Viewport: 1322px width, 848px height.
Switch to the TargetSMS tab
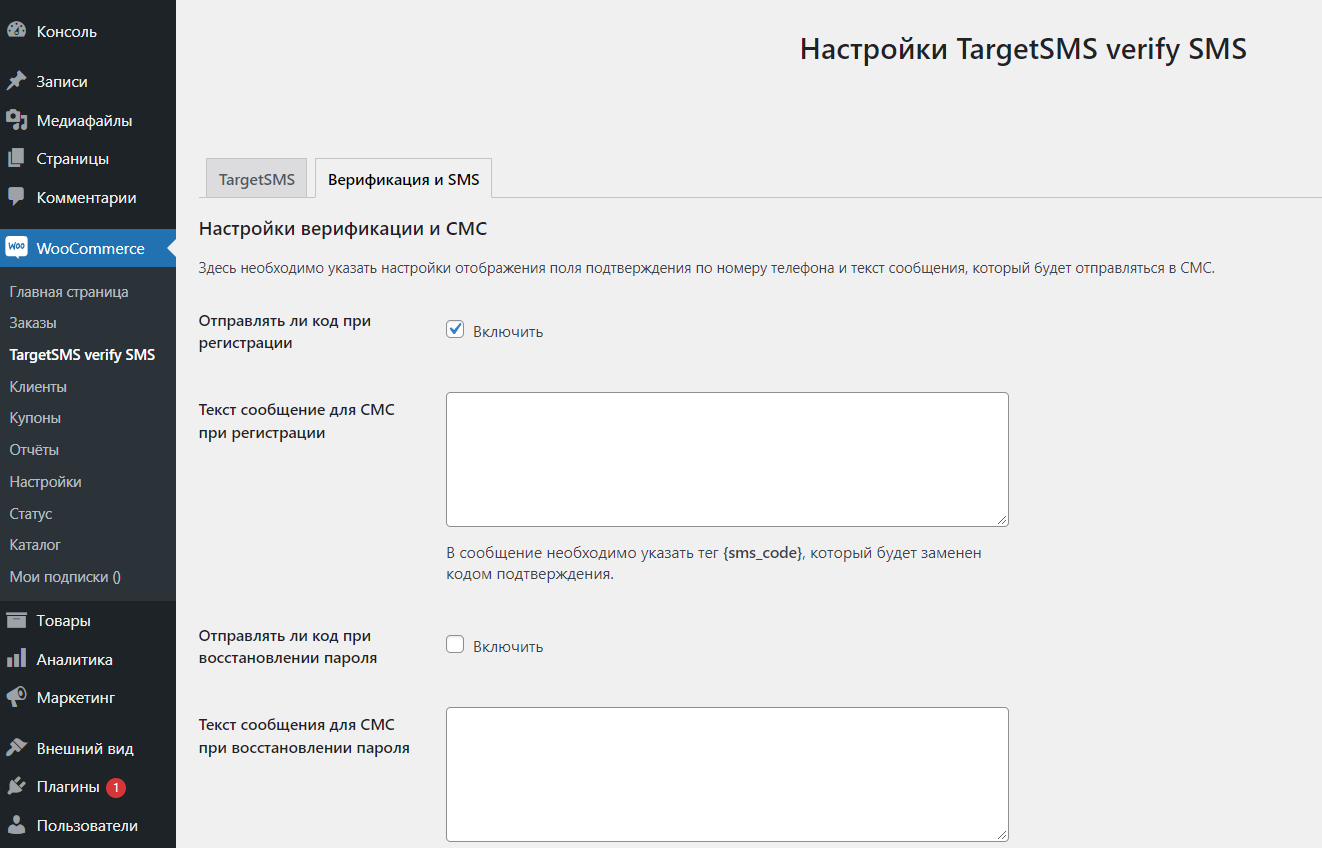coord(257,180)
